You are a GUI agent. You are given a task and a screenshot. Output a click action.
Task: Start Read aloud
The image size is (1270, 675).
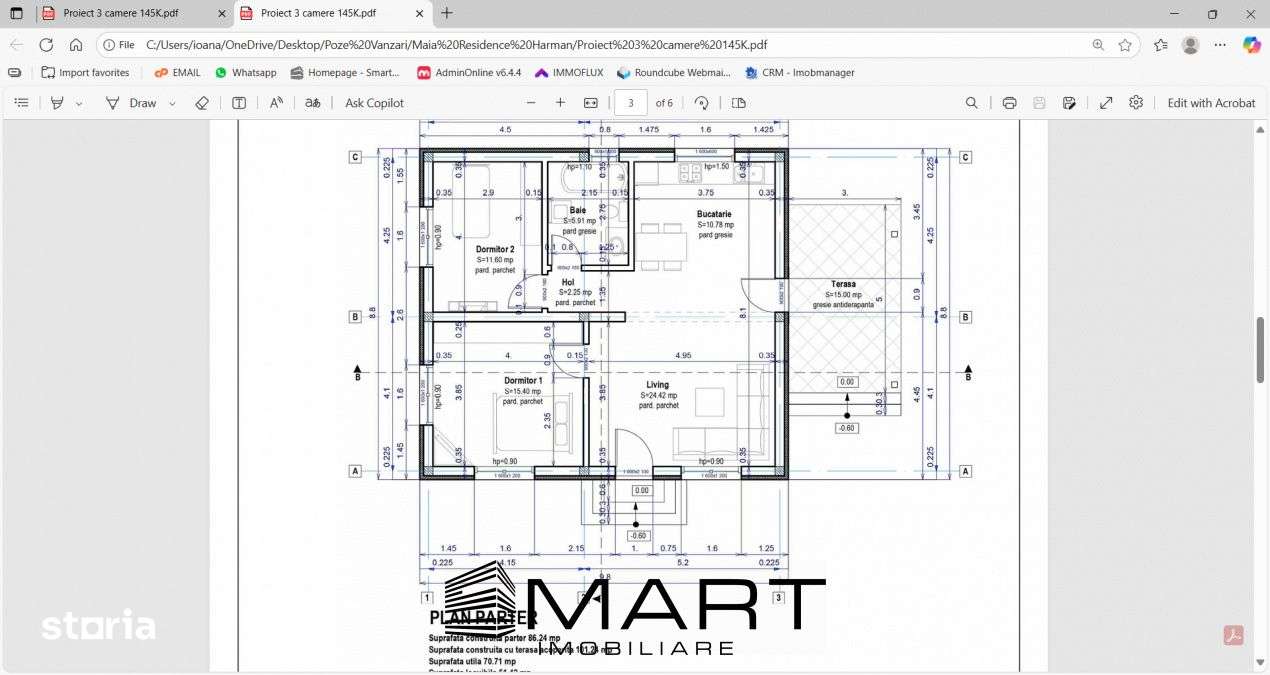tap(276, 103)
